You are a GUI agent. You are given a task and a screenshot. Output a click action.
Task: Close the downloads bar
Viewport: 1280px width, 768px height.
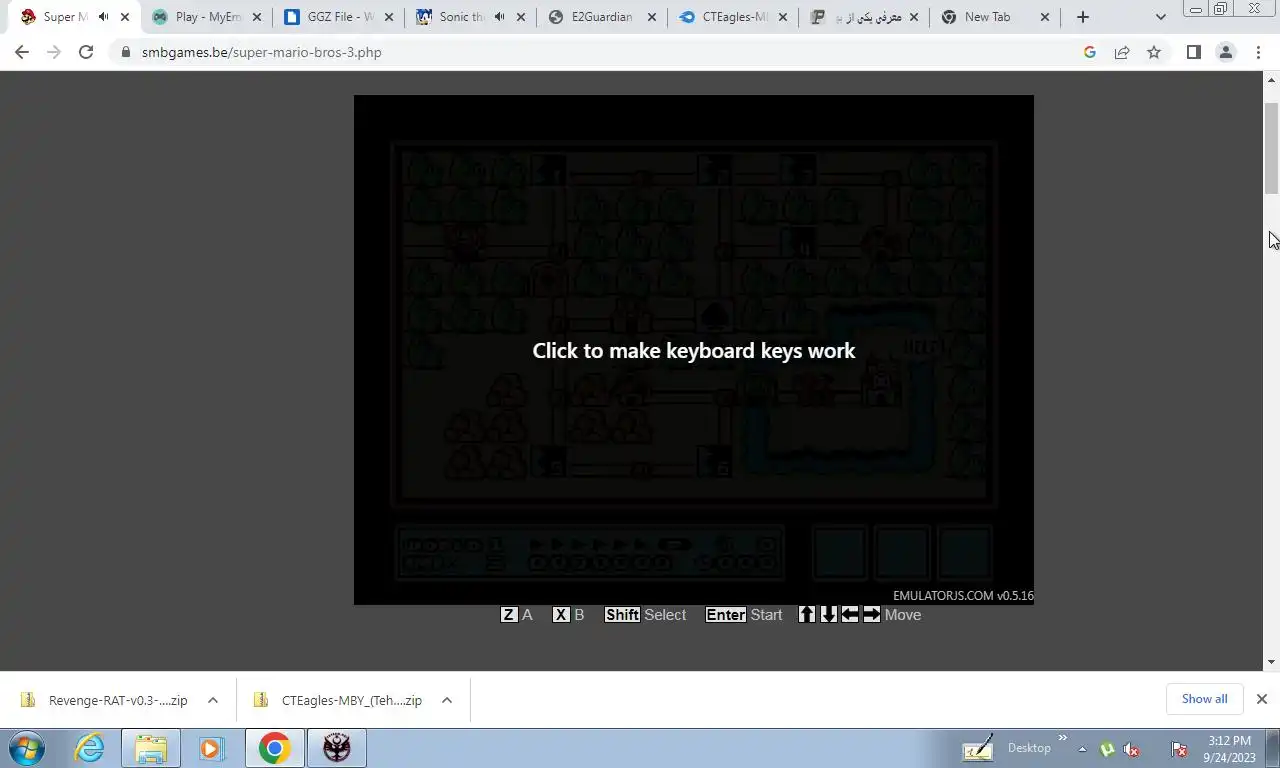tap(1262, 699)
